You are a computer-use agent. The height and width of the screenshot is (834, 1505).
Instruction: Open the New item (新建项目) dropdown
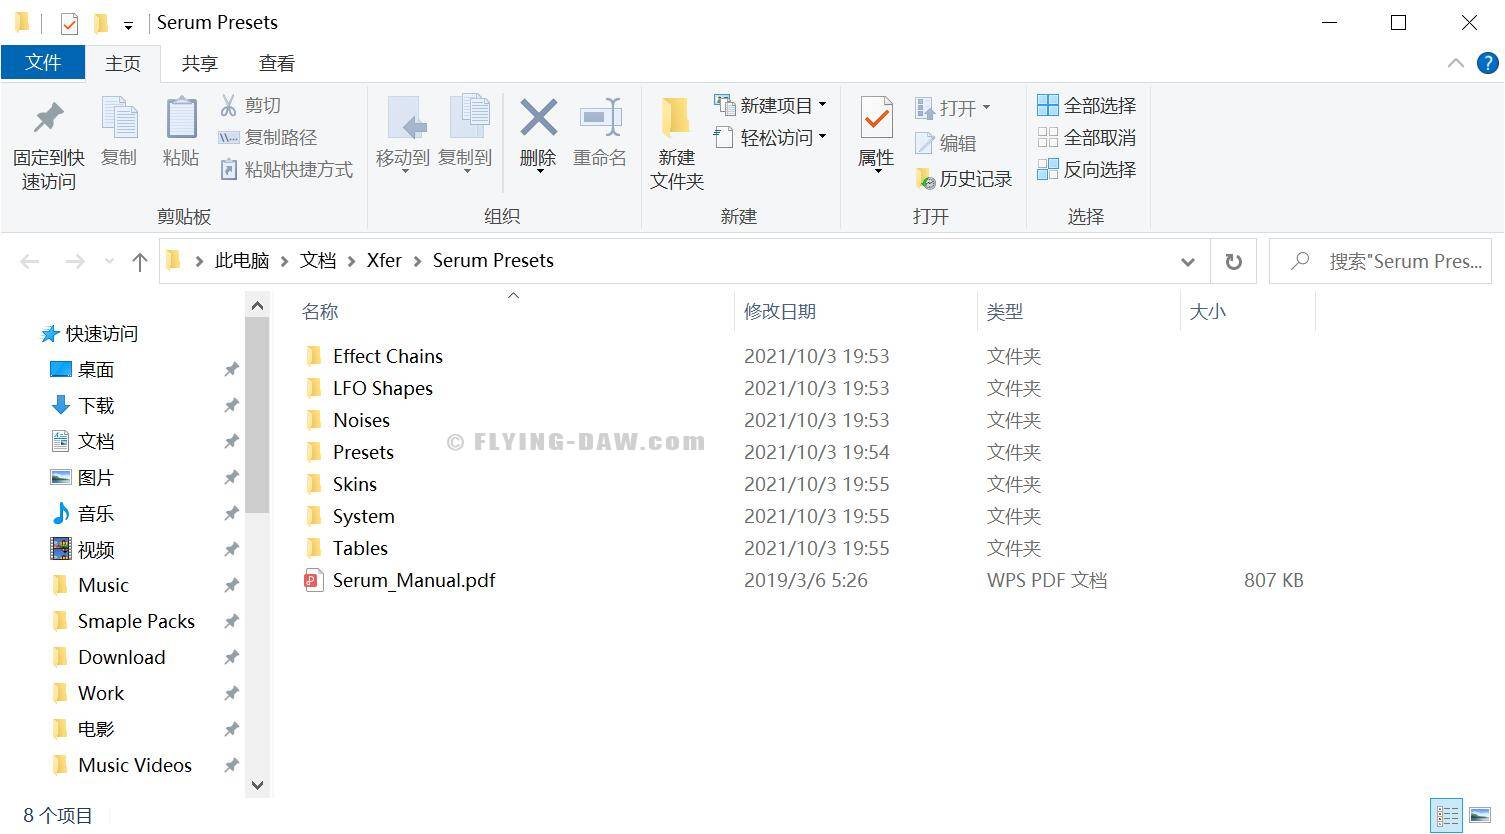823,104
